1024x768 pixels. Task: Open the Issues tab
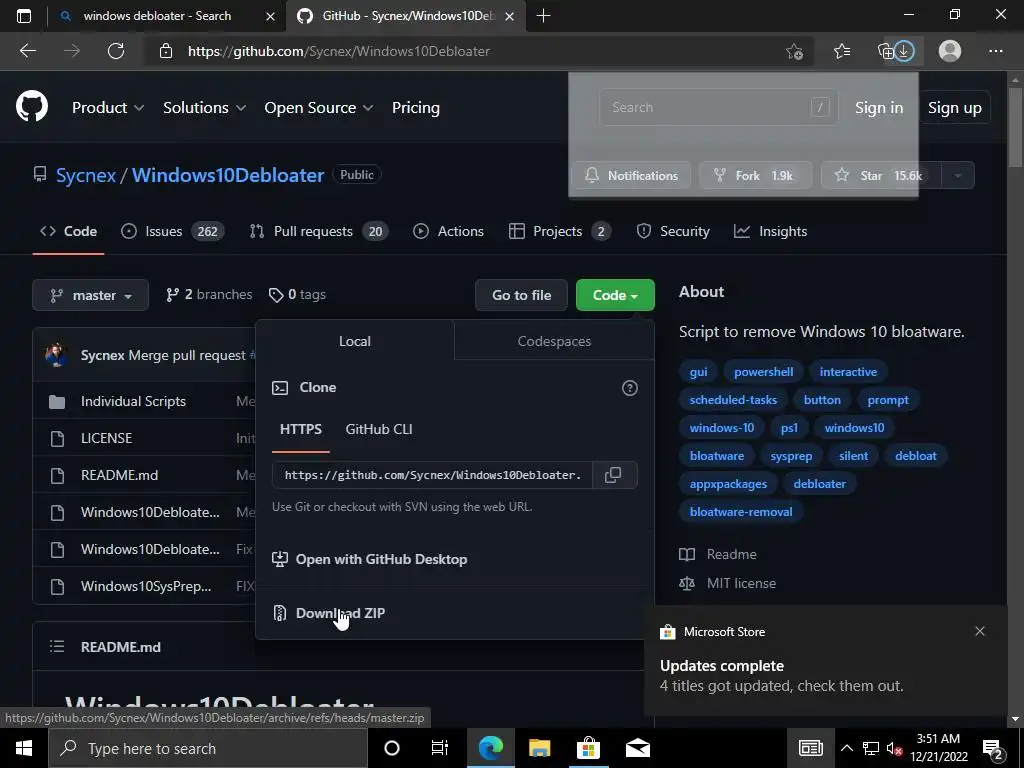(172, 231)
